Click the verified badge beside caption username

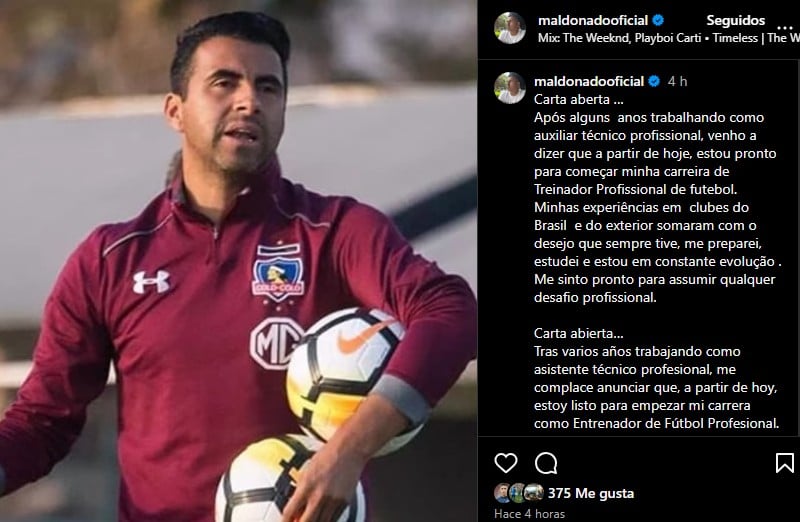pos(654,81)
